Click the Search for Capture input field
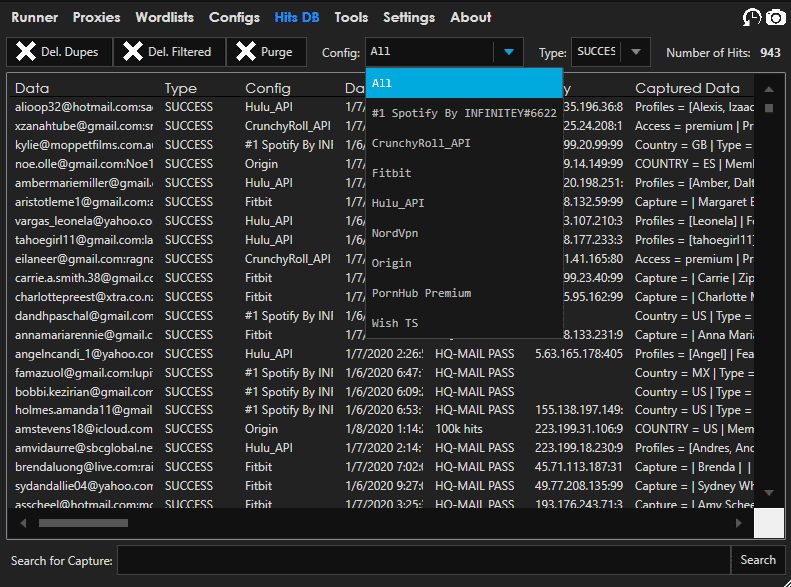Image resolution: width=791 pixels, height=587 pixels. click(x=423, y=560)
